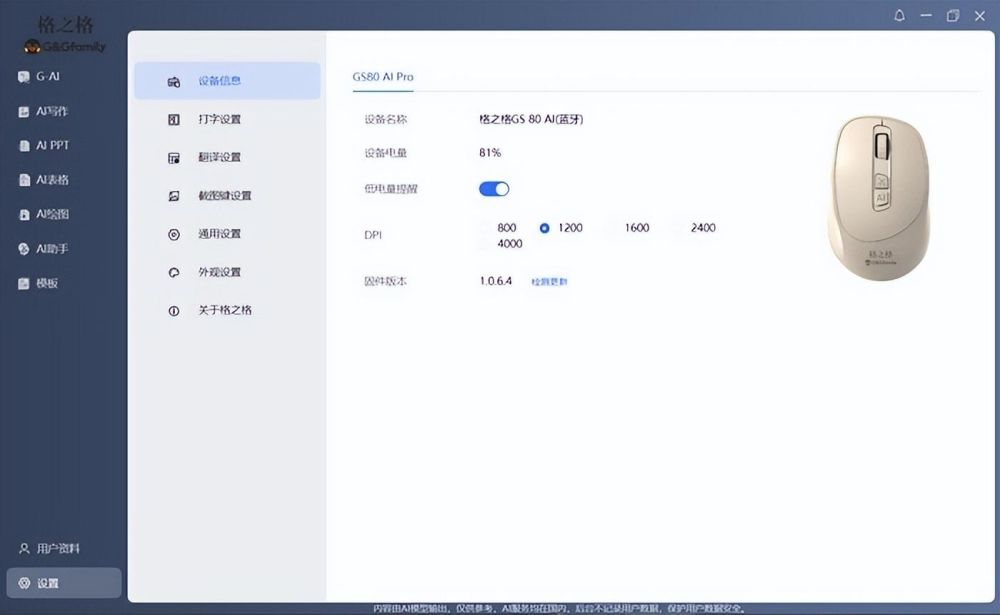Open notifications with the bell icon
1000x615 pixels.
(x=899, y=15)
